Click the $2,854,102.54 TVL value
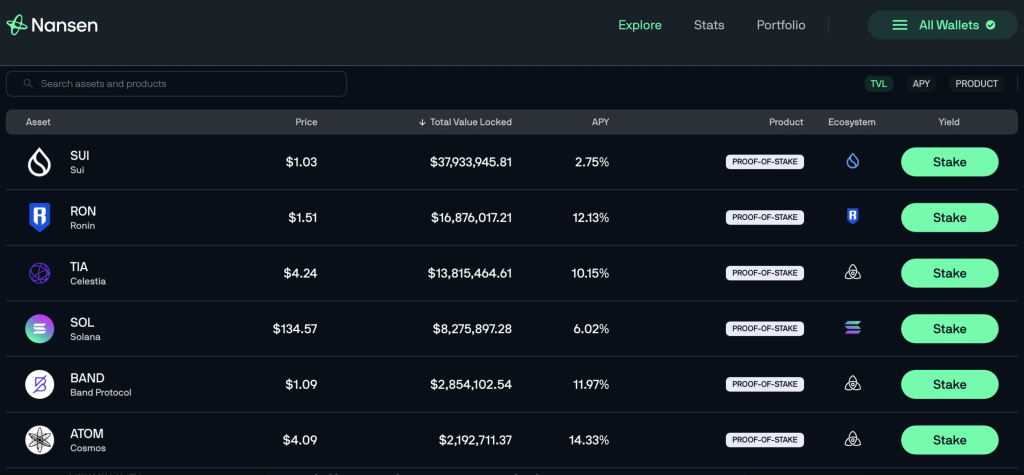 471,384
